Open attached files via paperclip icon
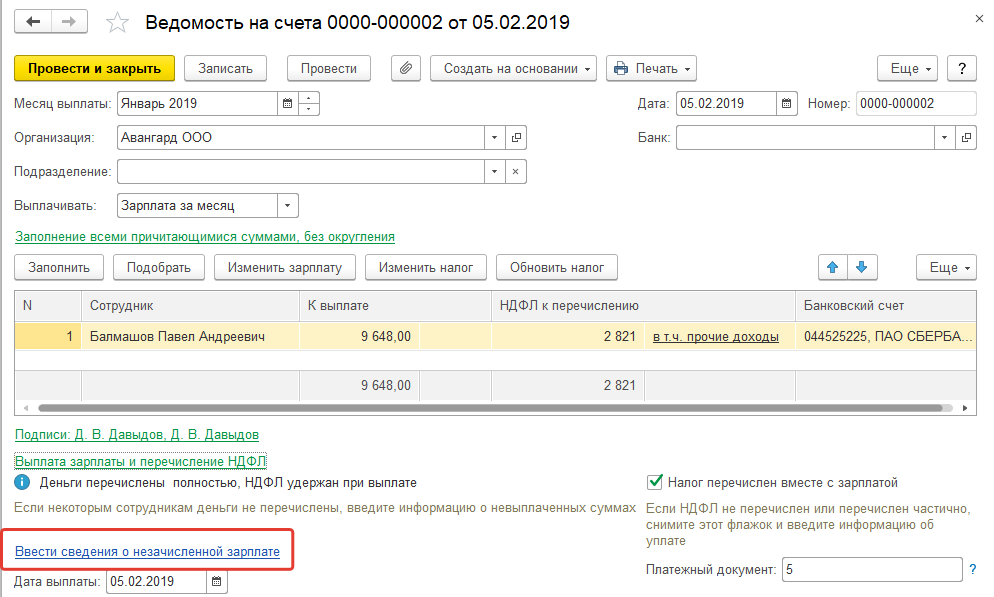 tap(405, 68)
